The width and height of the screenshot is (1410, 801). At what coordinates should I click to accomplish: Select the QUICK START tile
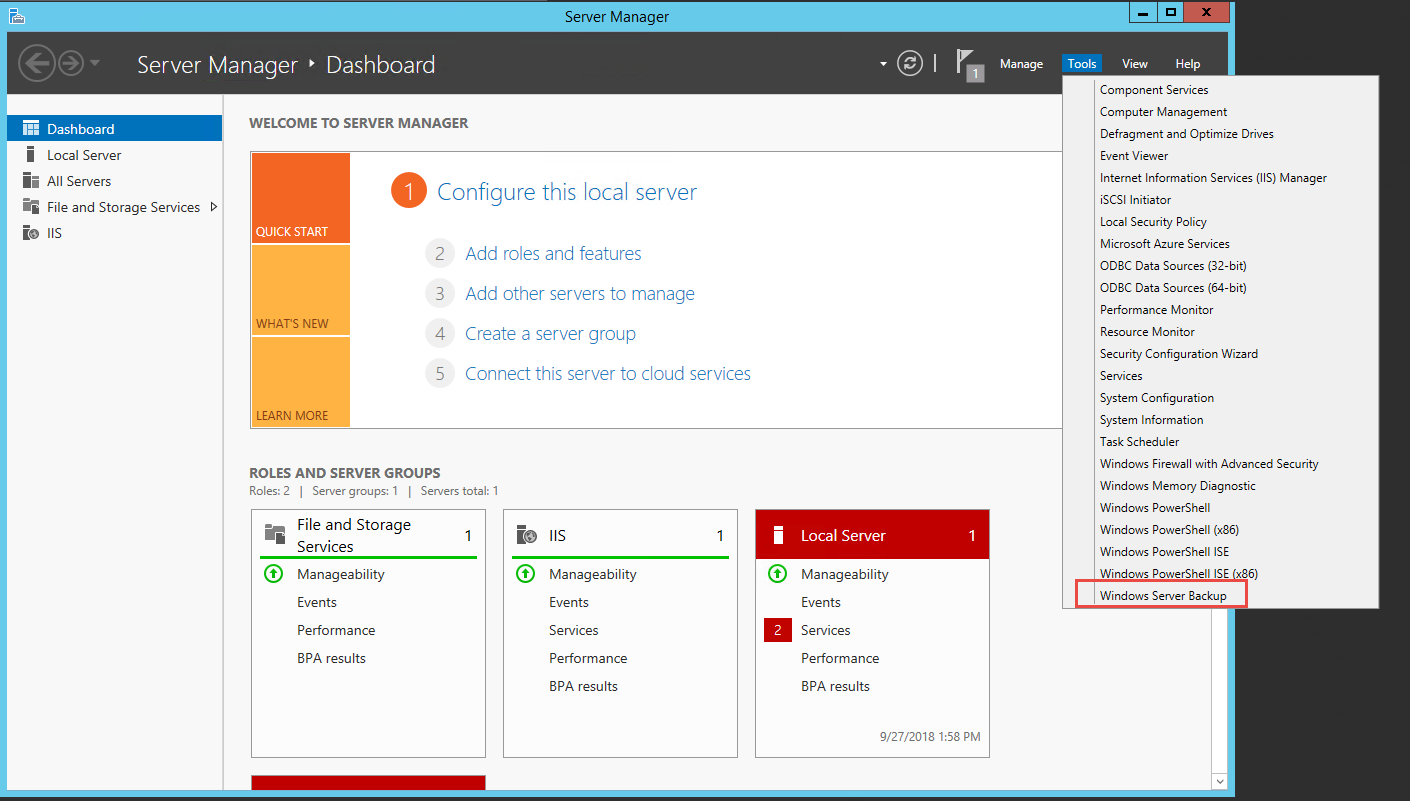[301, 198]
